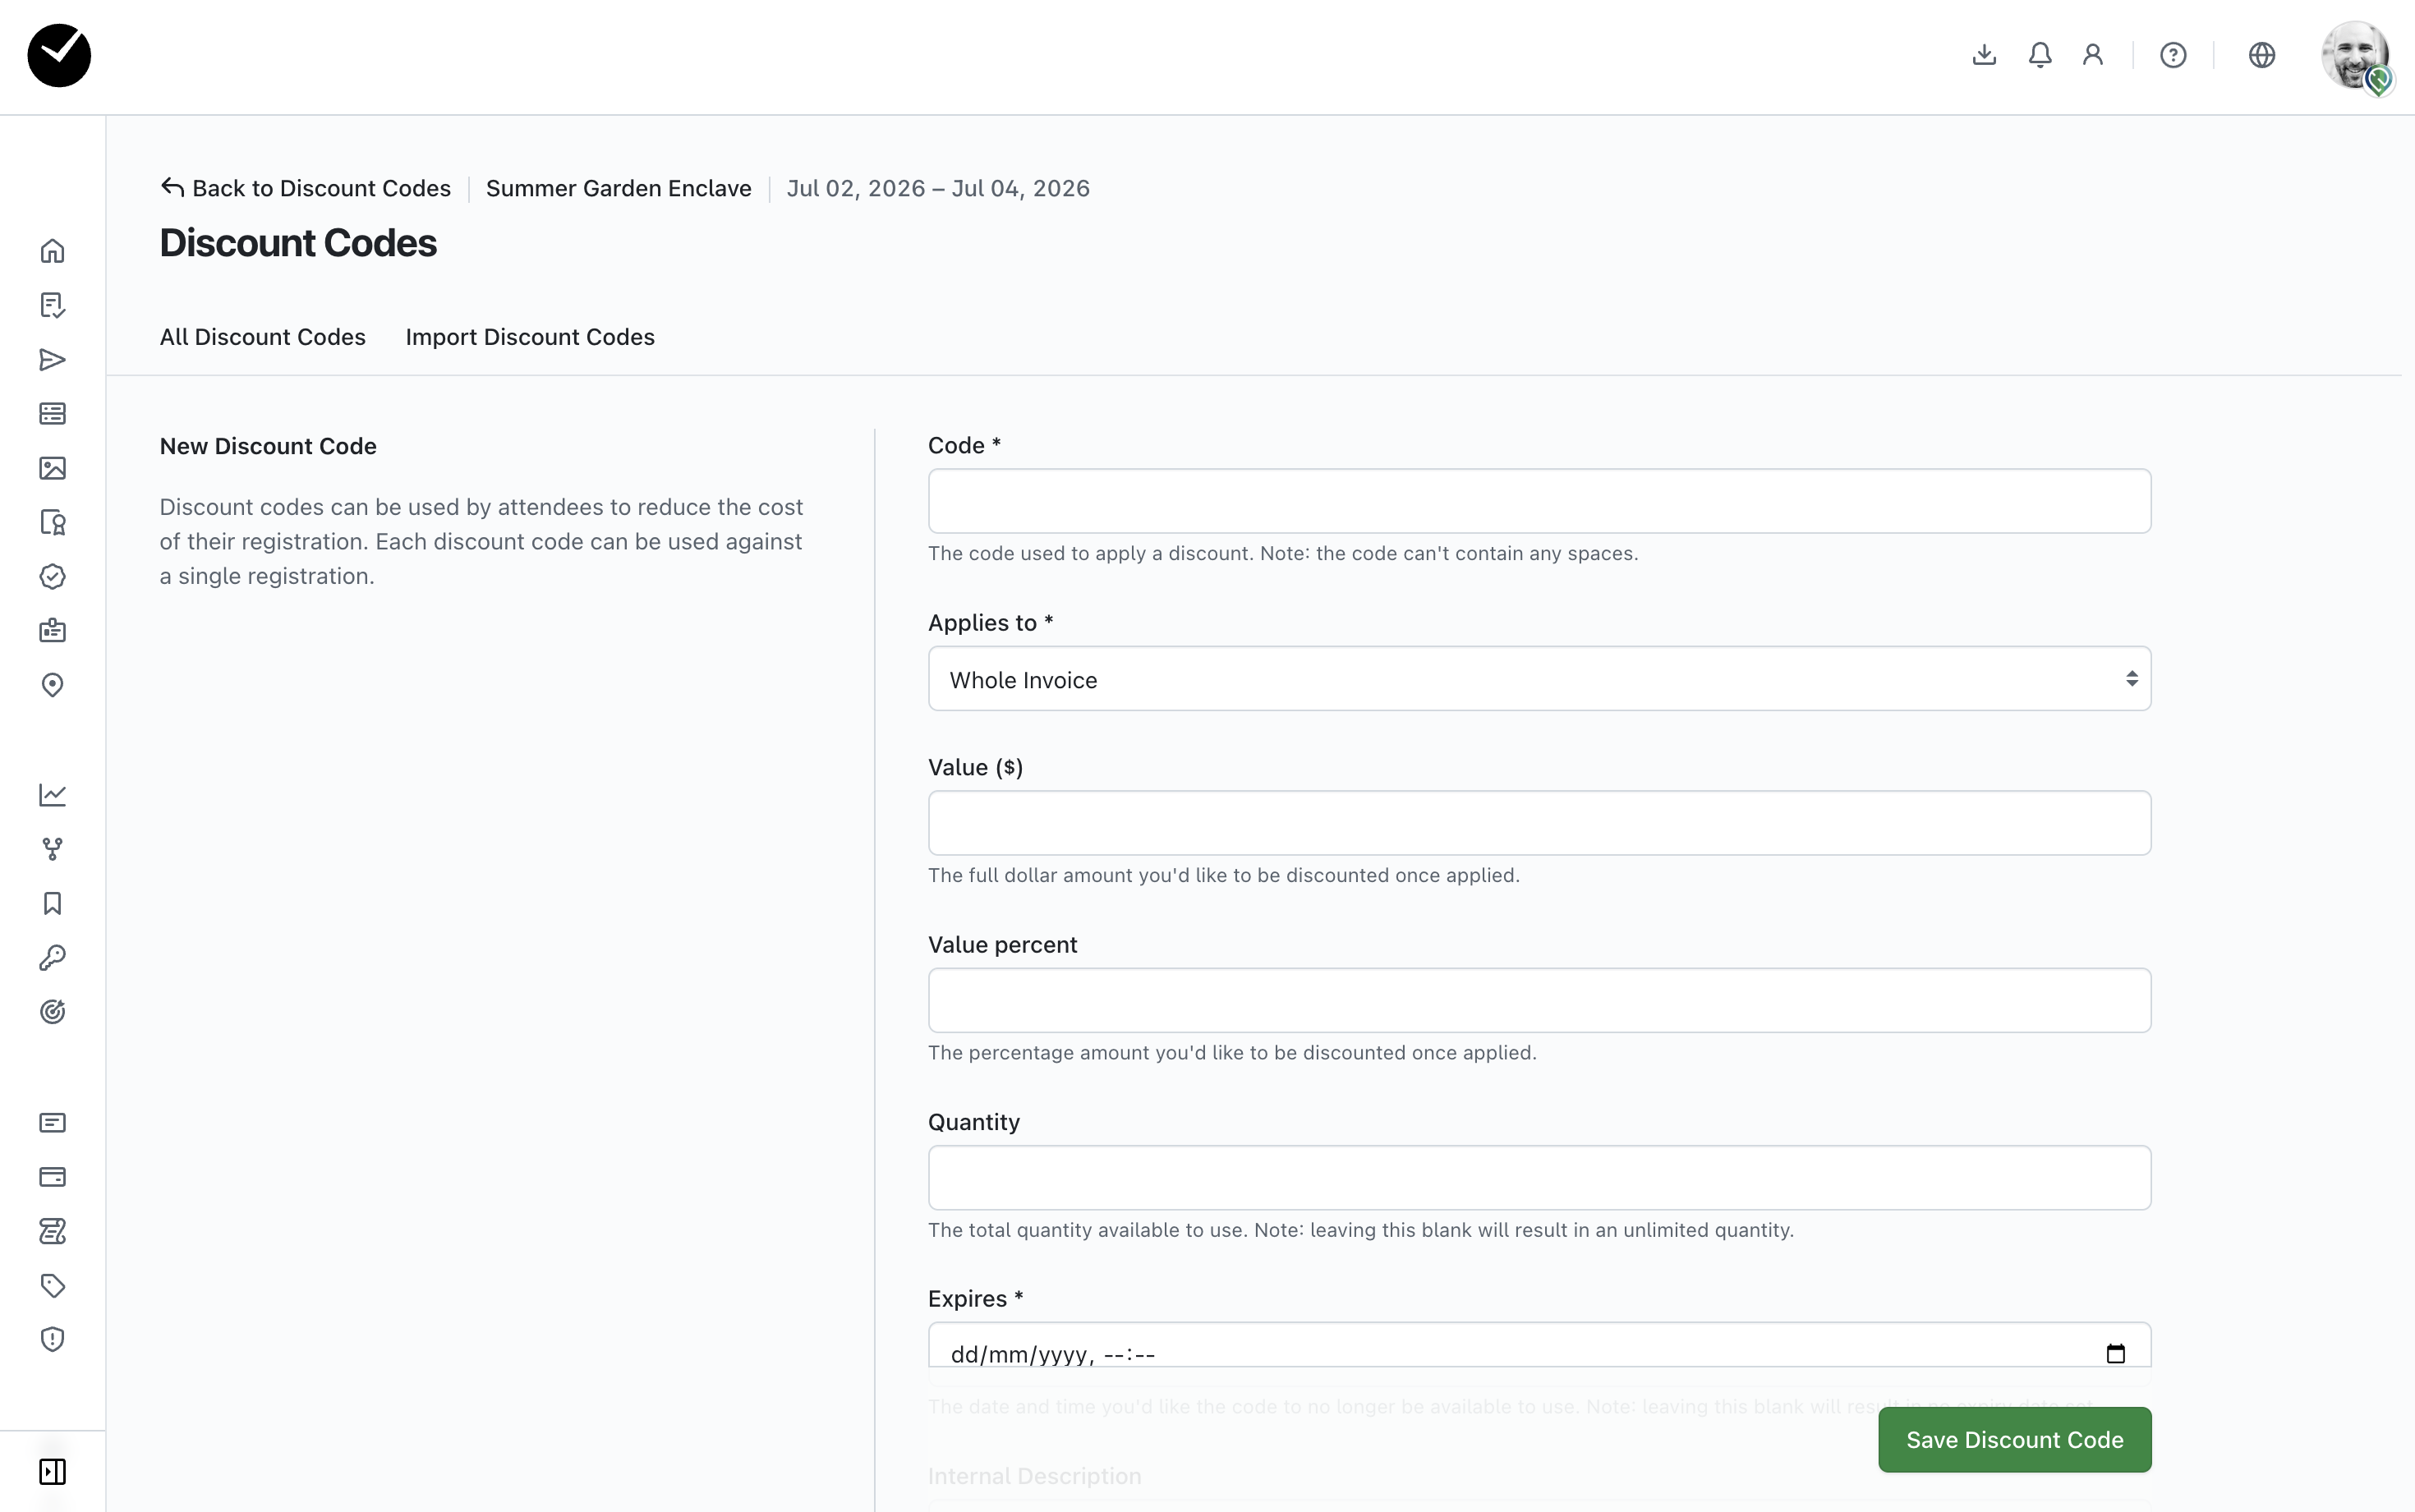The height and width of the screenshot is (1512, 2415).
Task: Open the Expires calendar picker icon
Action: tap(2115, 1354)
